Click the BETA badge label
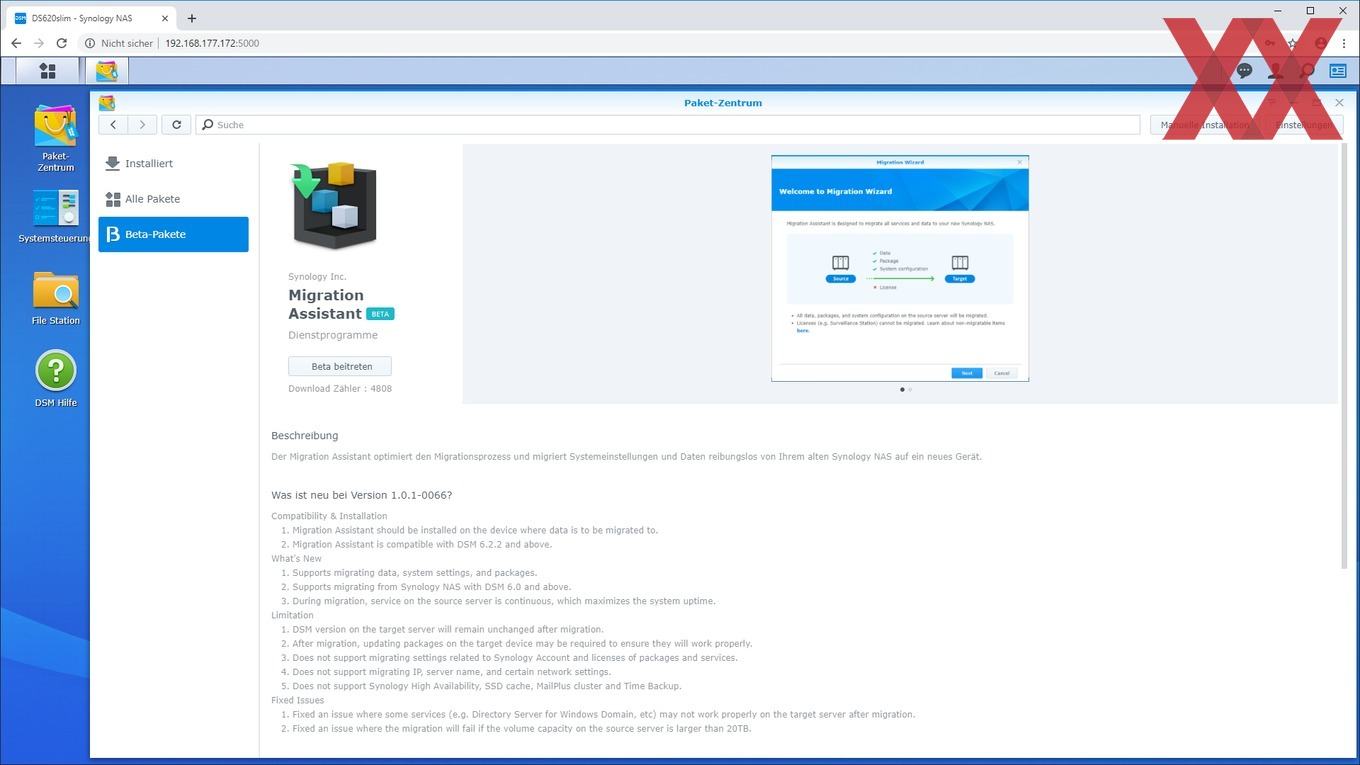1360x765 pixels. click(380, 314)
